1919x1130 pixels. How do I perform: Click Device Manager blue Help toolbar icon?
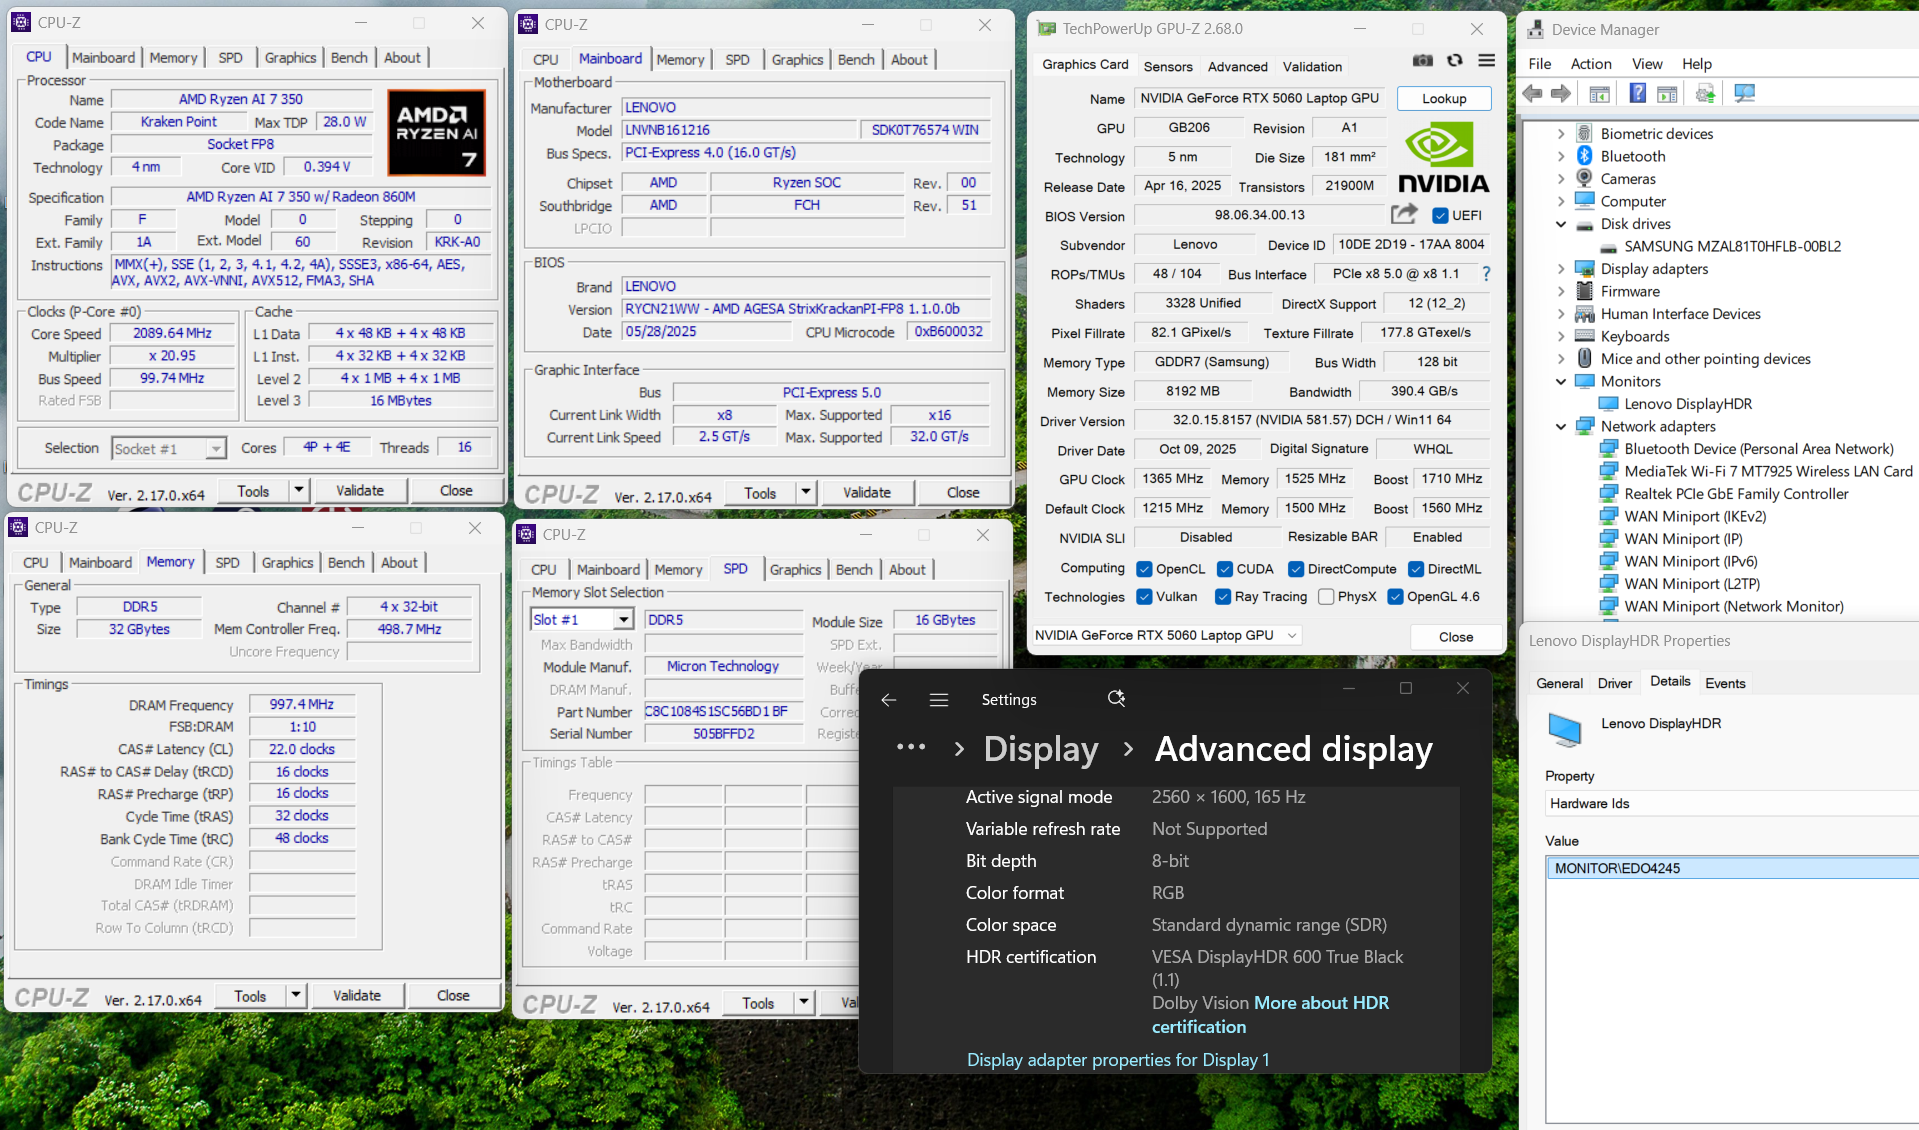pyautogui.click(x=1637, y=94)
